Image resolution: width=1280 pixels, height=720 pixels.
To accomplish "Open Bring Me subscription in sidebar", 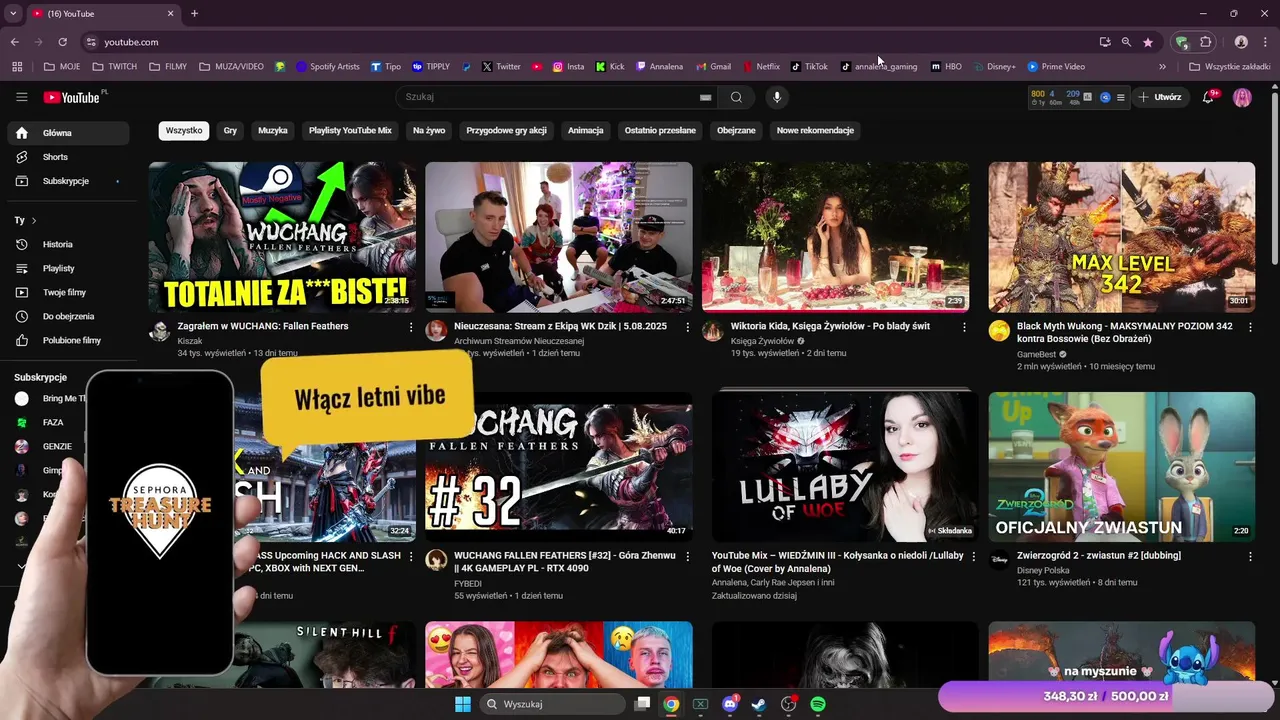I will [x=48, y=398].
